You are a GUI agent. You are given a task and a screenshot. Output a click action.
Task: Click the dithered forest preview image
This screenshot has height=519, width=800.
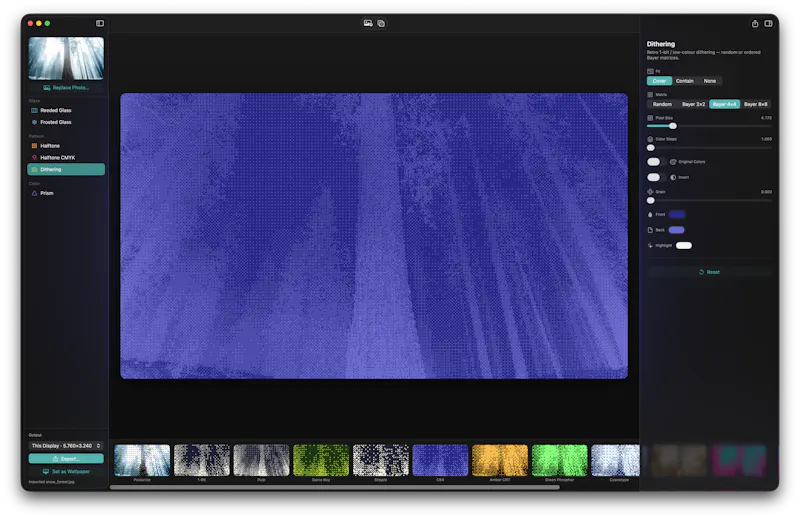tap(374, 236)
